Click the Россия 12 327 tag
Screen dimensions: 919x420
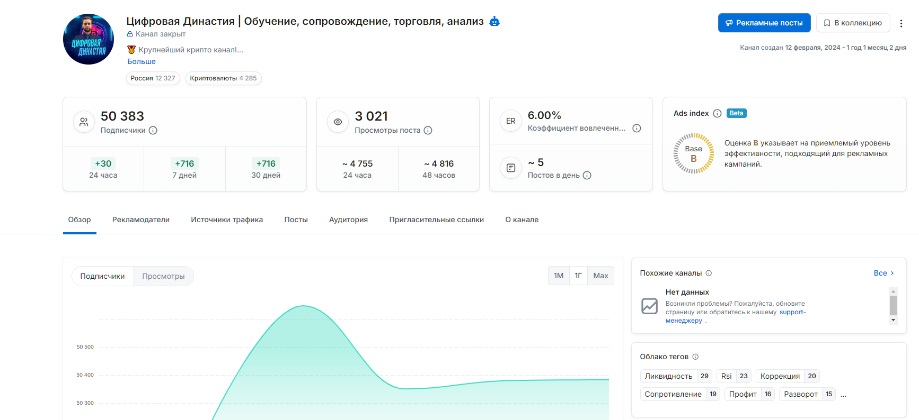click(x=152, y=78)
